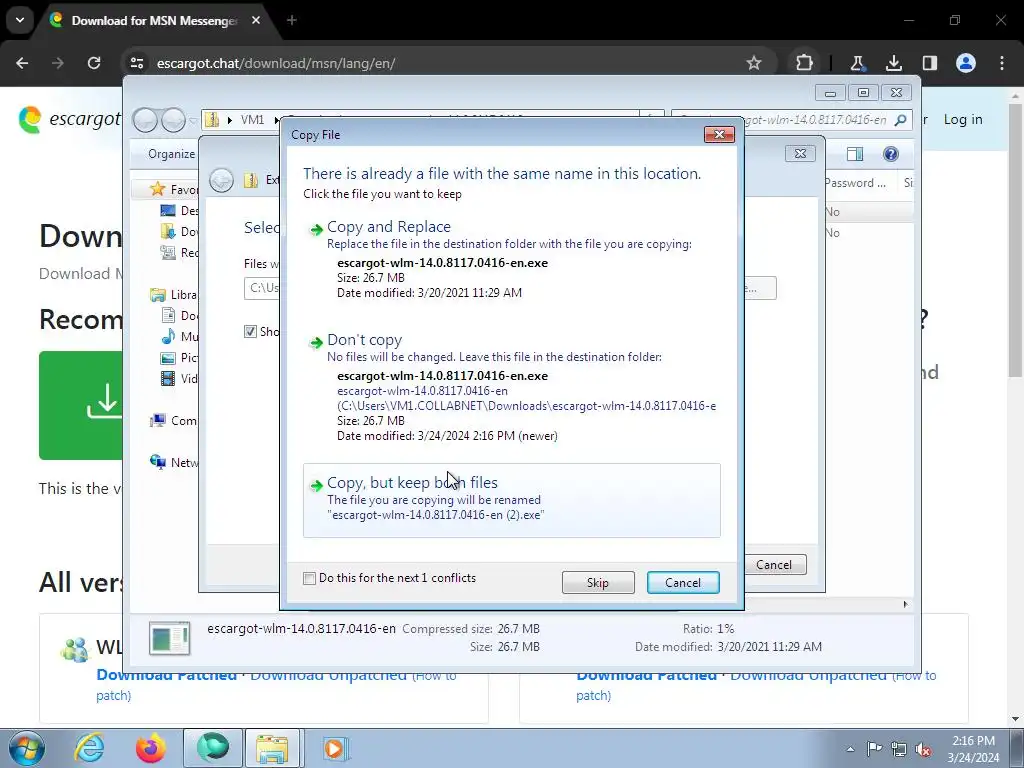Click the browser address bar URL
The height and width of the screenshot is (768, 1024).
[x=276, y=63]
